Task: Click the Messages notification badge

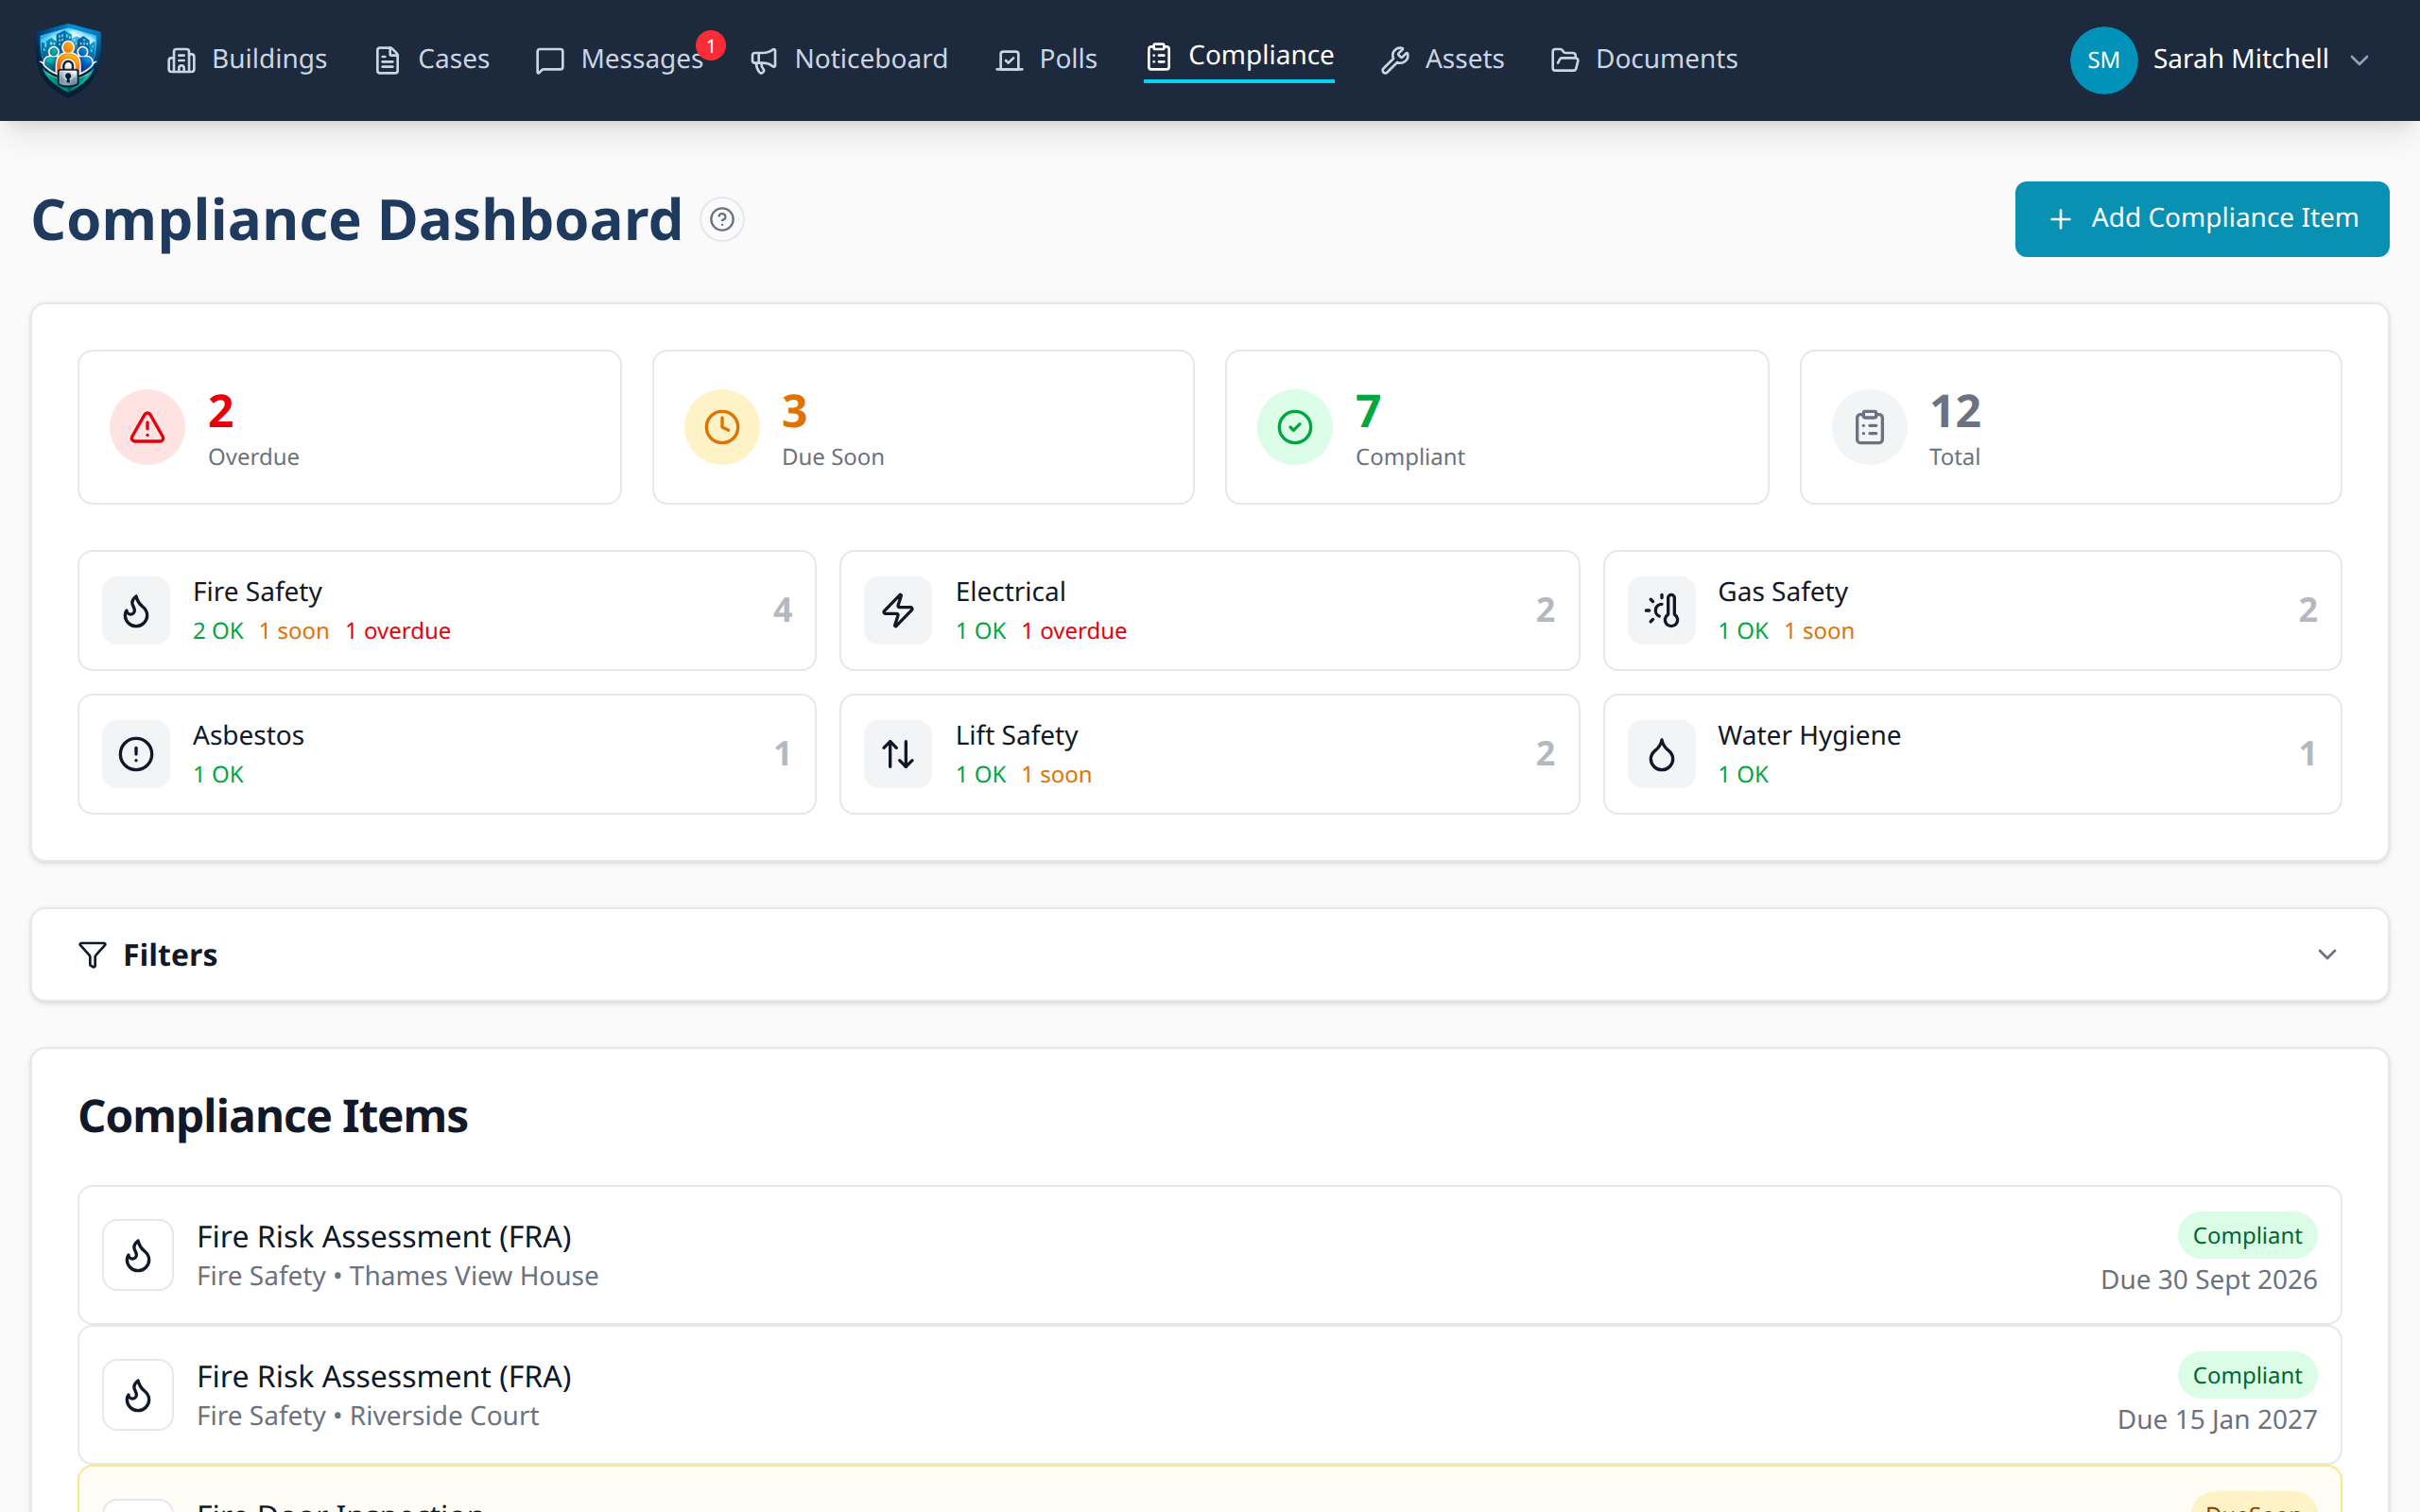Action: click(711, 45)
